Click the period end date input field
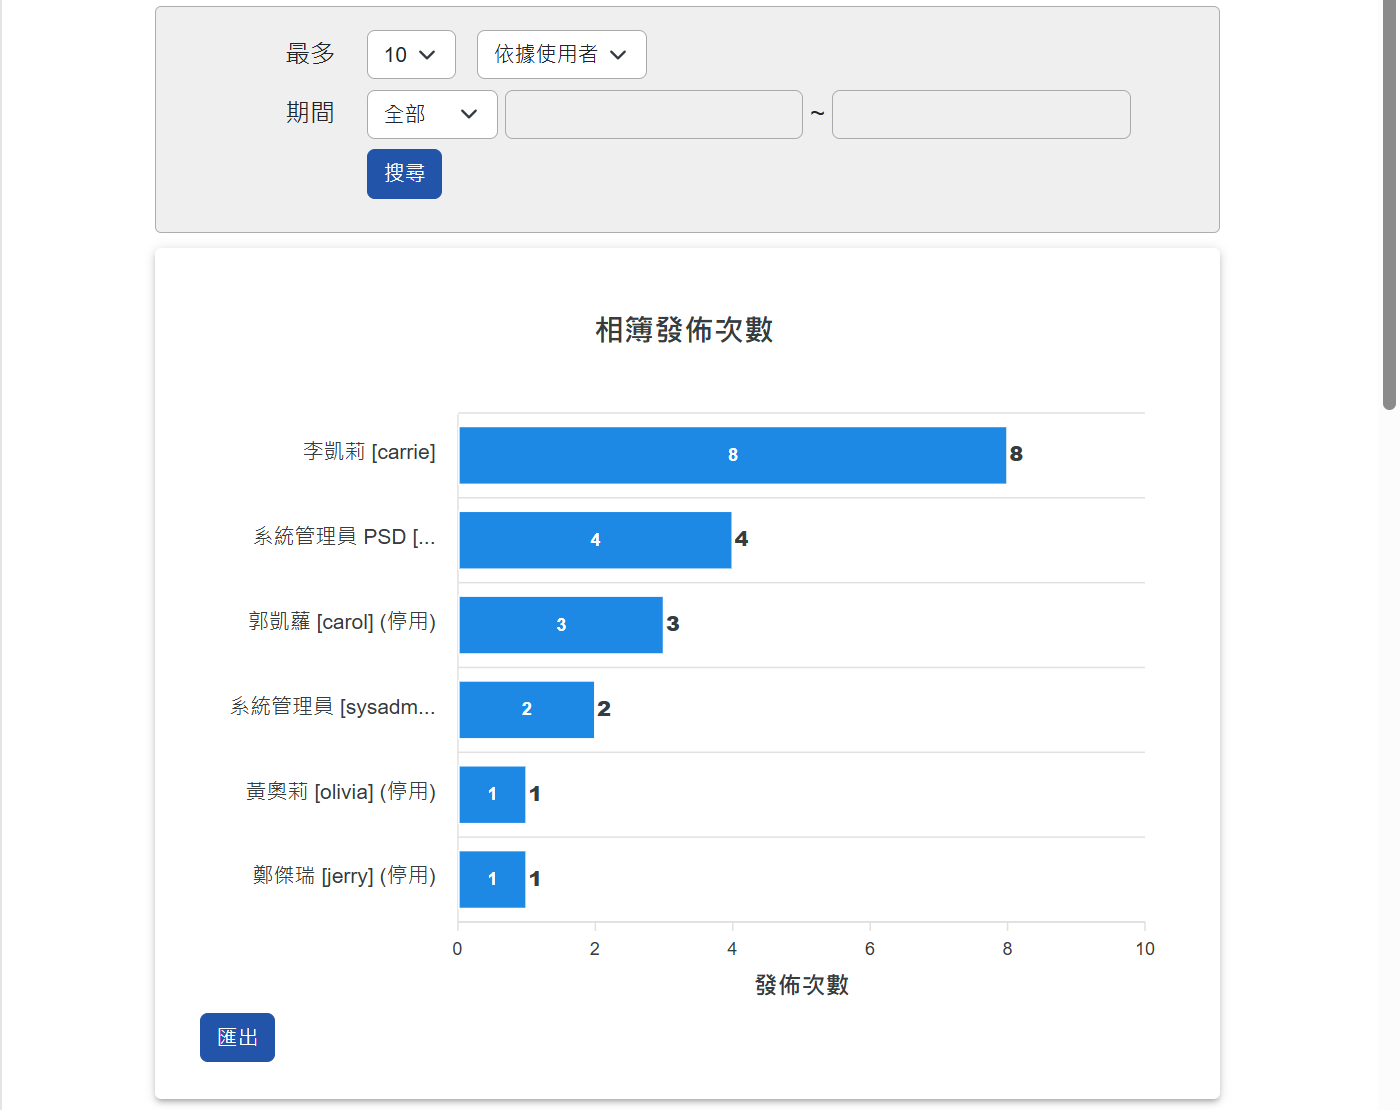Screen dimensions: 1400x1110 pos(981,114)
